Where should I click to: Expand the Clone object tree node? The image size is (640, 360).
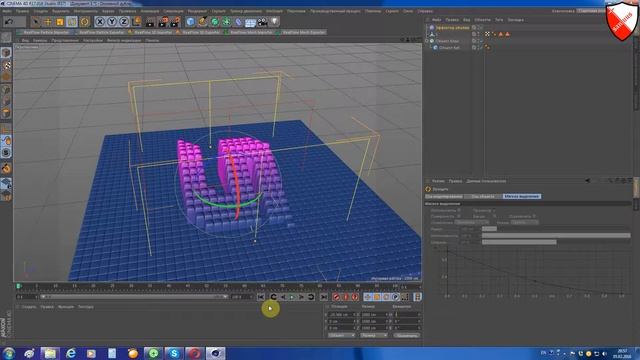427,41
